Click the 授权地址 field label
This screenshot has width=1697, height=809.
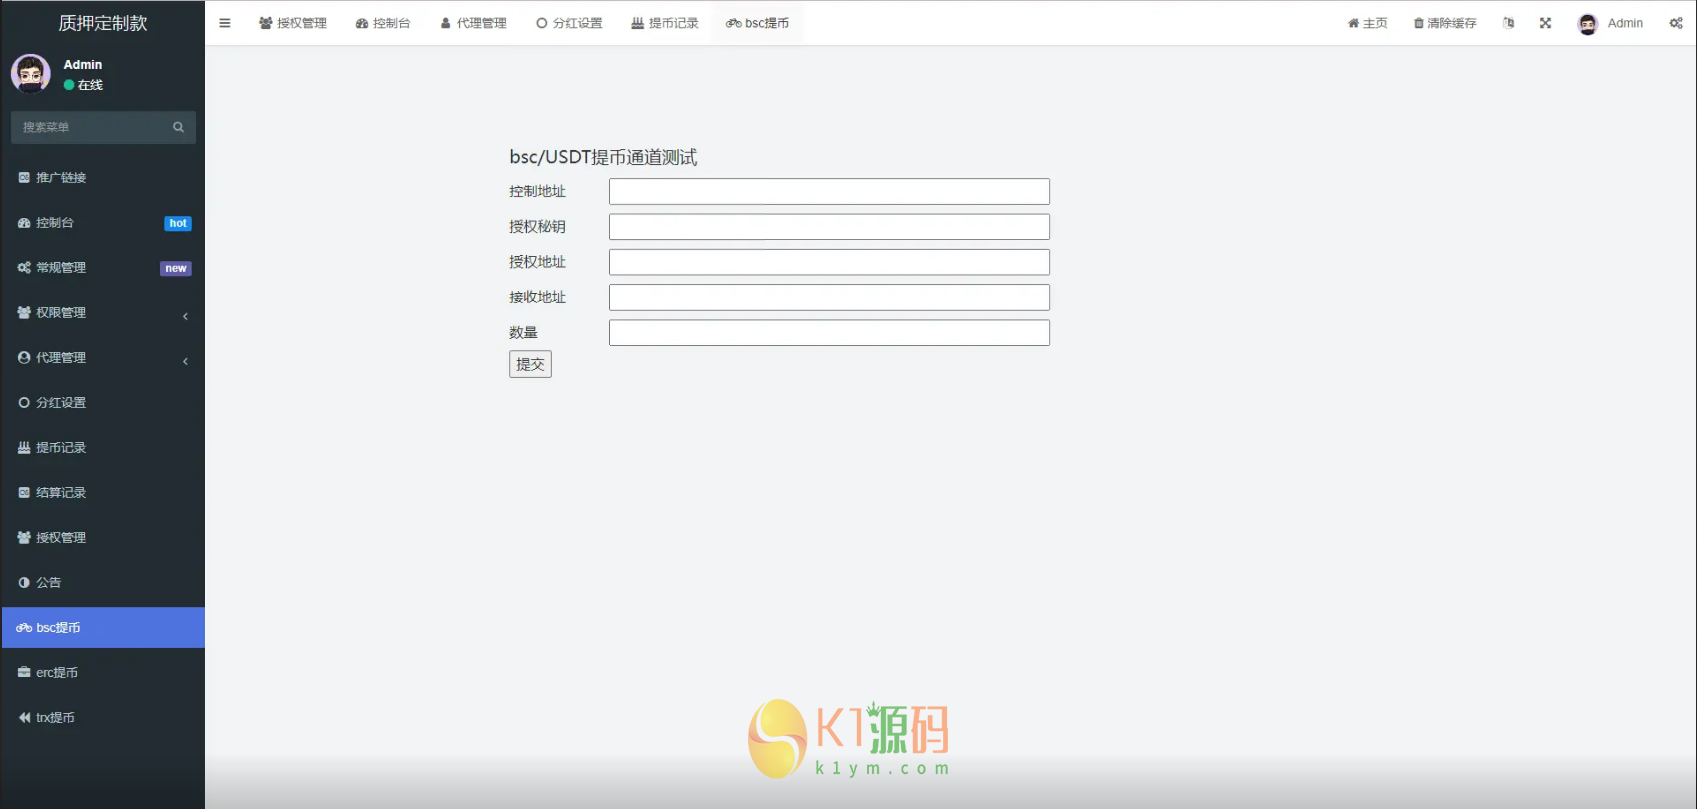pos(538,262)
